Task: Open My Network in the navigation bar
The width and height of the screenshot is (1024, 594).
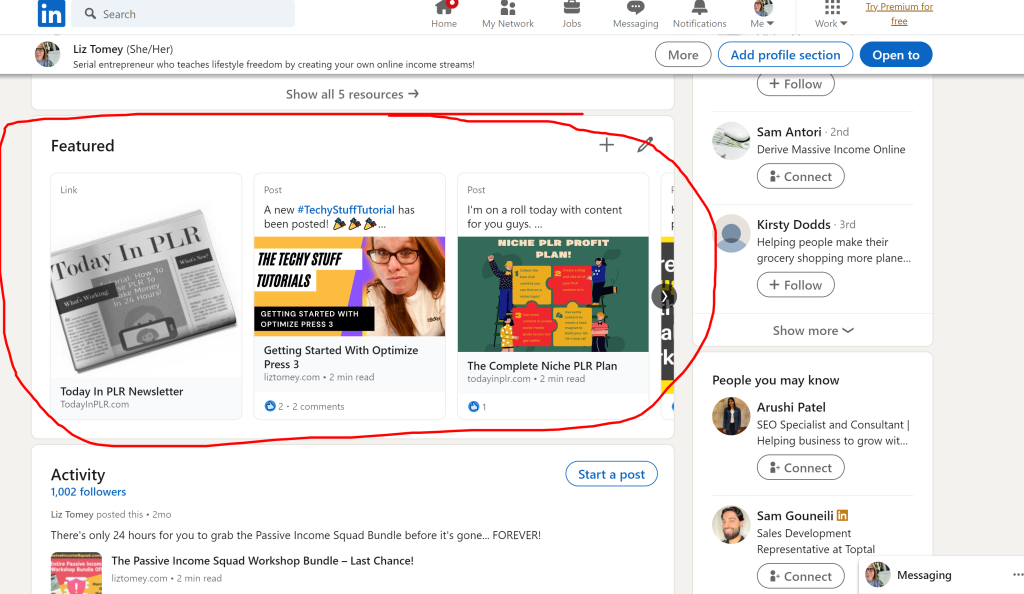Action: [x=507, y=15]
